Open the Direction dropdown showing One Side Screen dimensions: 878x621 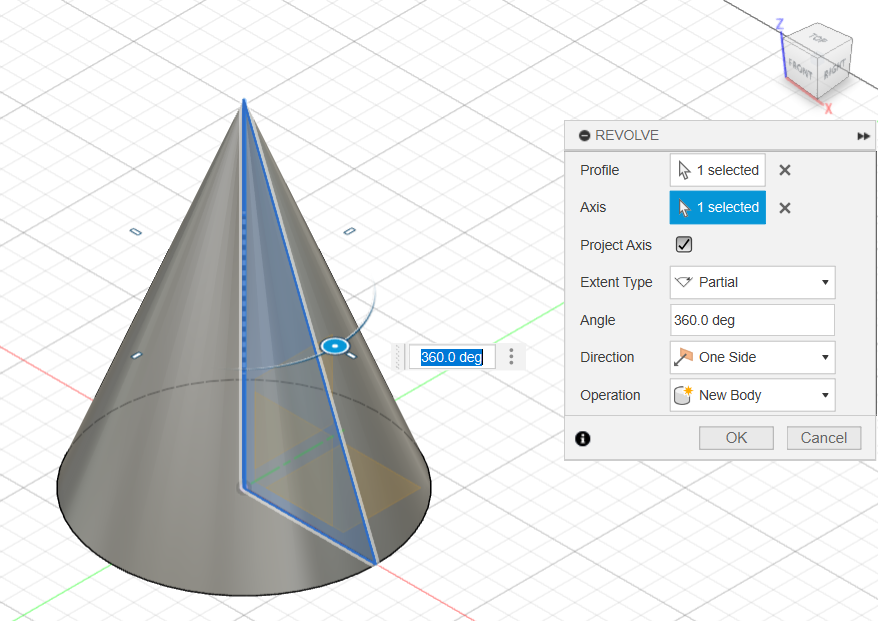point(752,357)
